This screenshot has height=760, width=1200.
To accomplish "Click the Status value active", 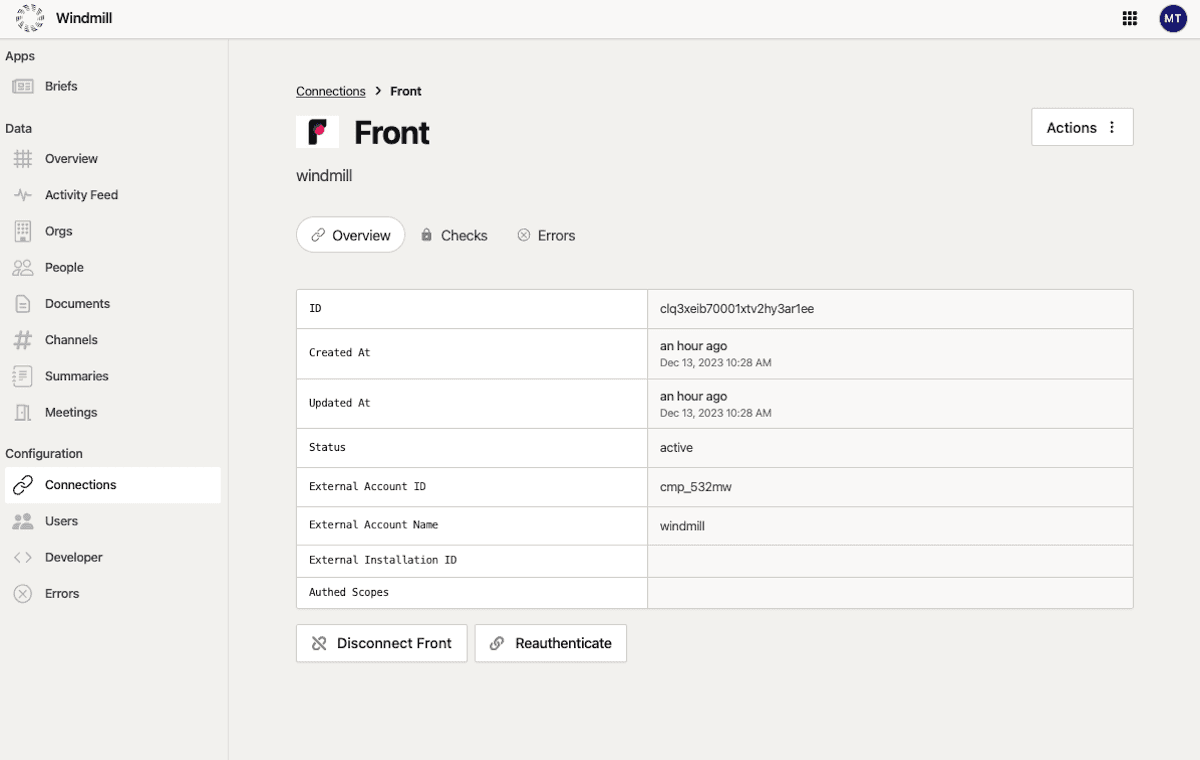I will (676, 448).
